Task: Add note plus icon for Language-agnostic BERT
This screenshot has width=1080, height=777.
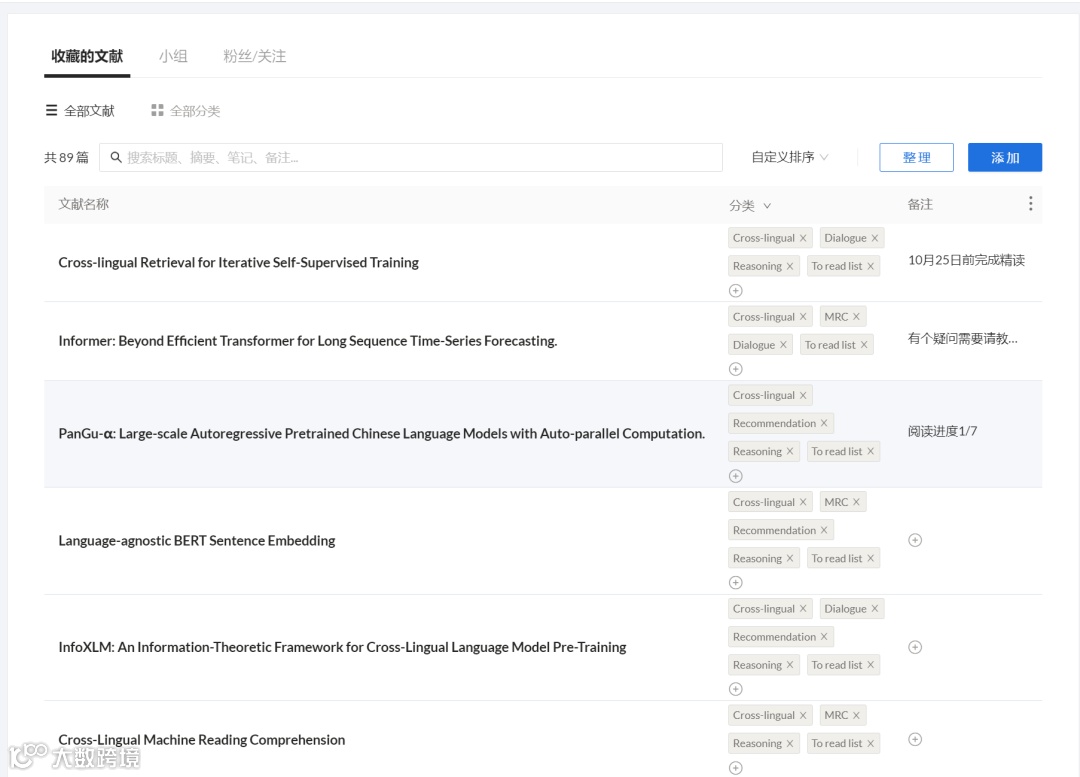Action: [x=915, y=540]
